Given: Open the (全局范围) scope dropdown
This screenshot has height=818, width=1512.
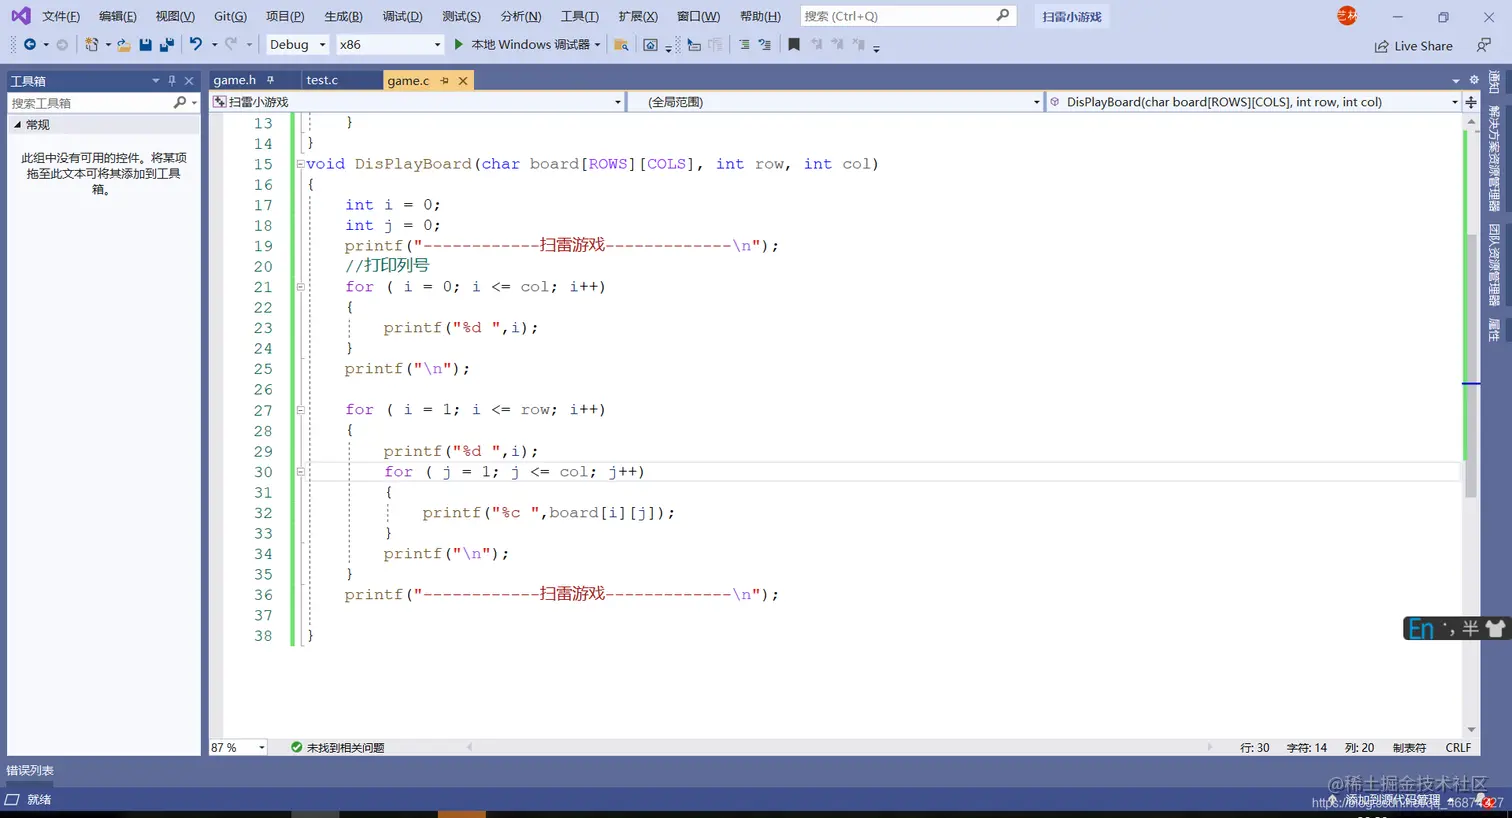Looking at the screenshot, I should pyautogui.click(x=1036, y=102).
